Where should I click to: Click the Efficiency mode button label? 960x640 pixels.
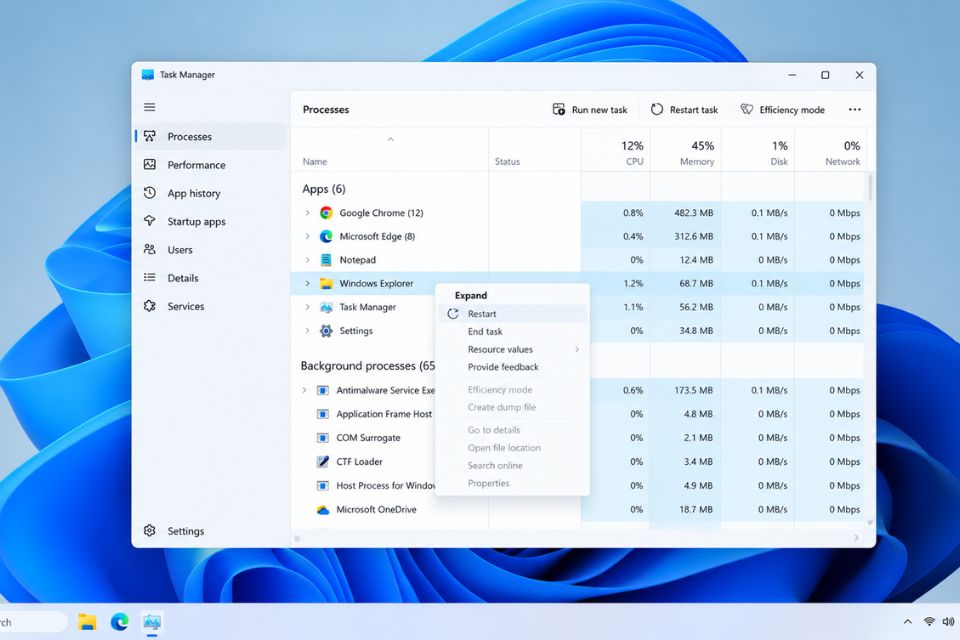792,110
